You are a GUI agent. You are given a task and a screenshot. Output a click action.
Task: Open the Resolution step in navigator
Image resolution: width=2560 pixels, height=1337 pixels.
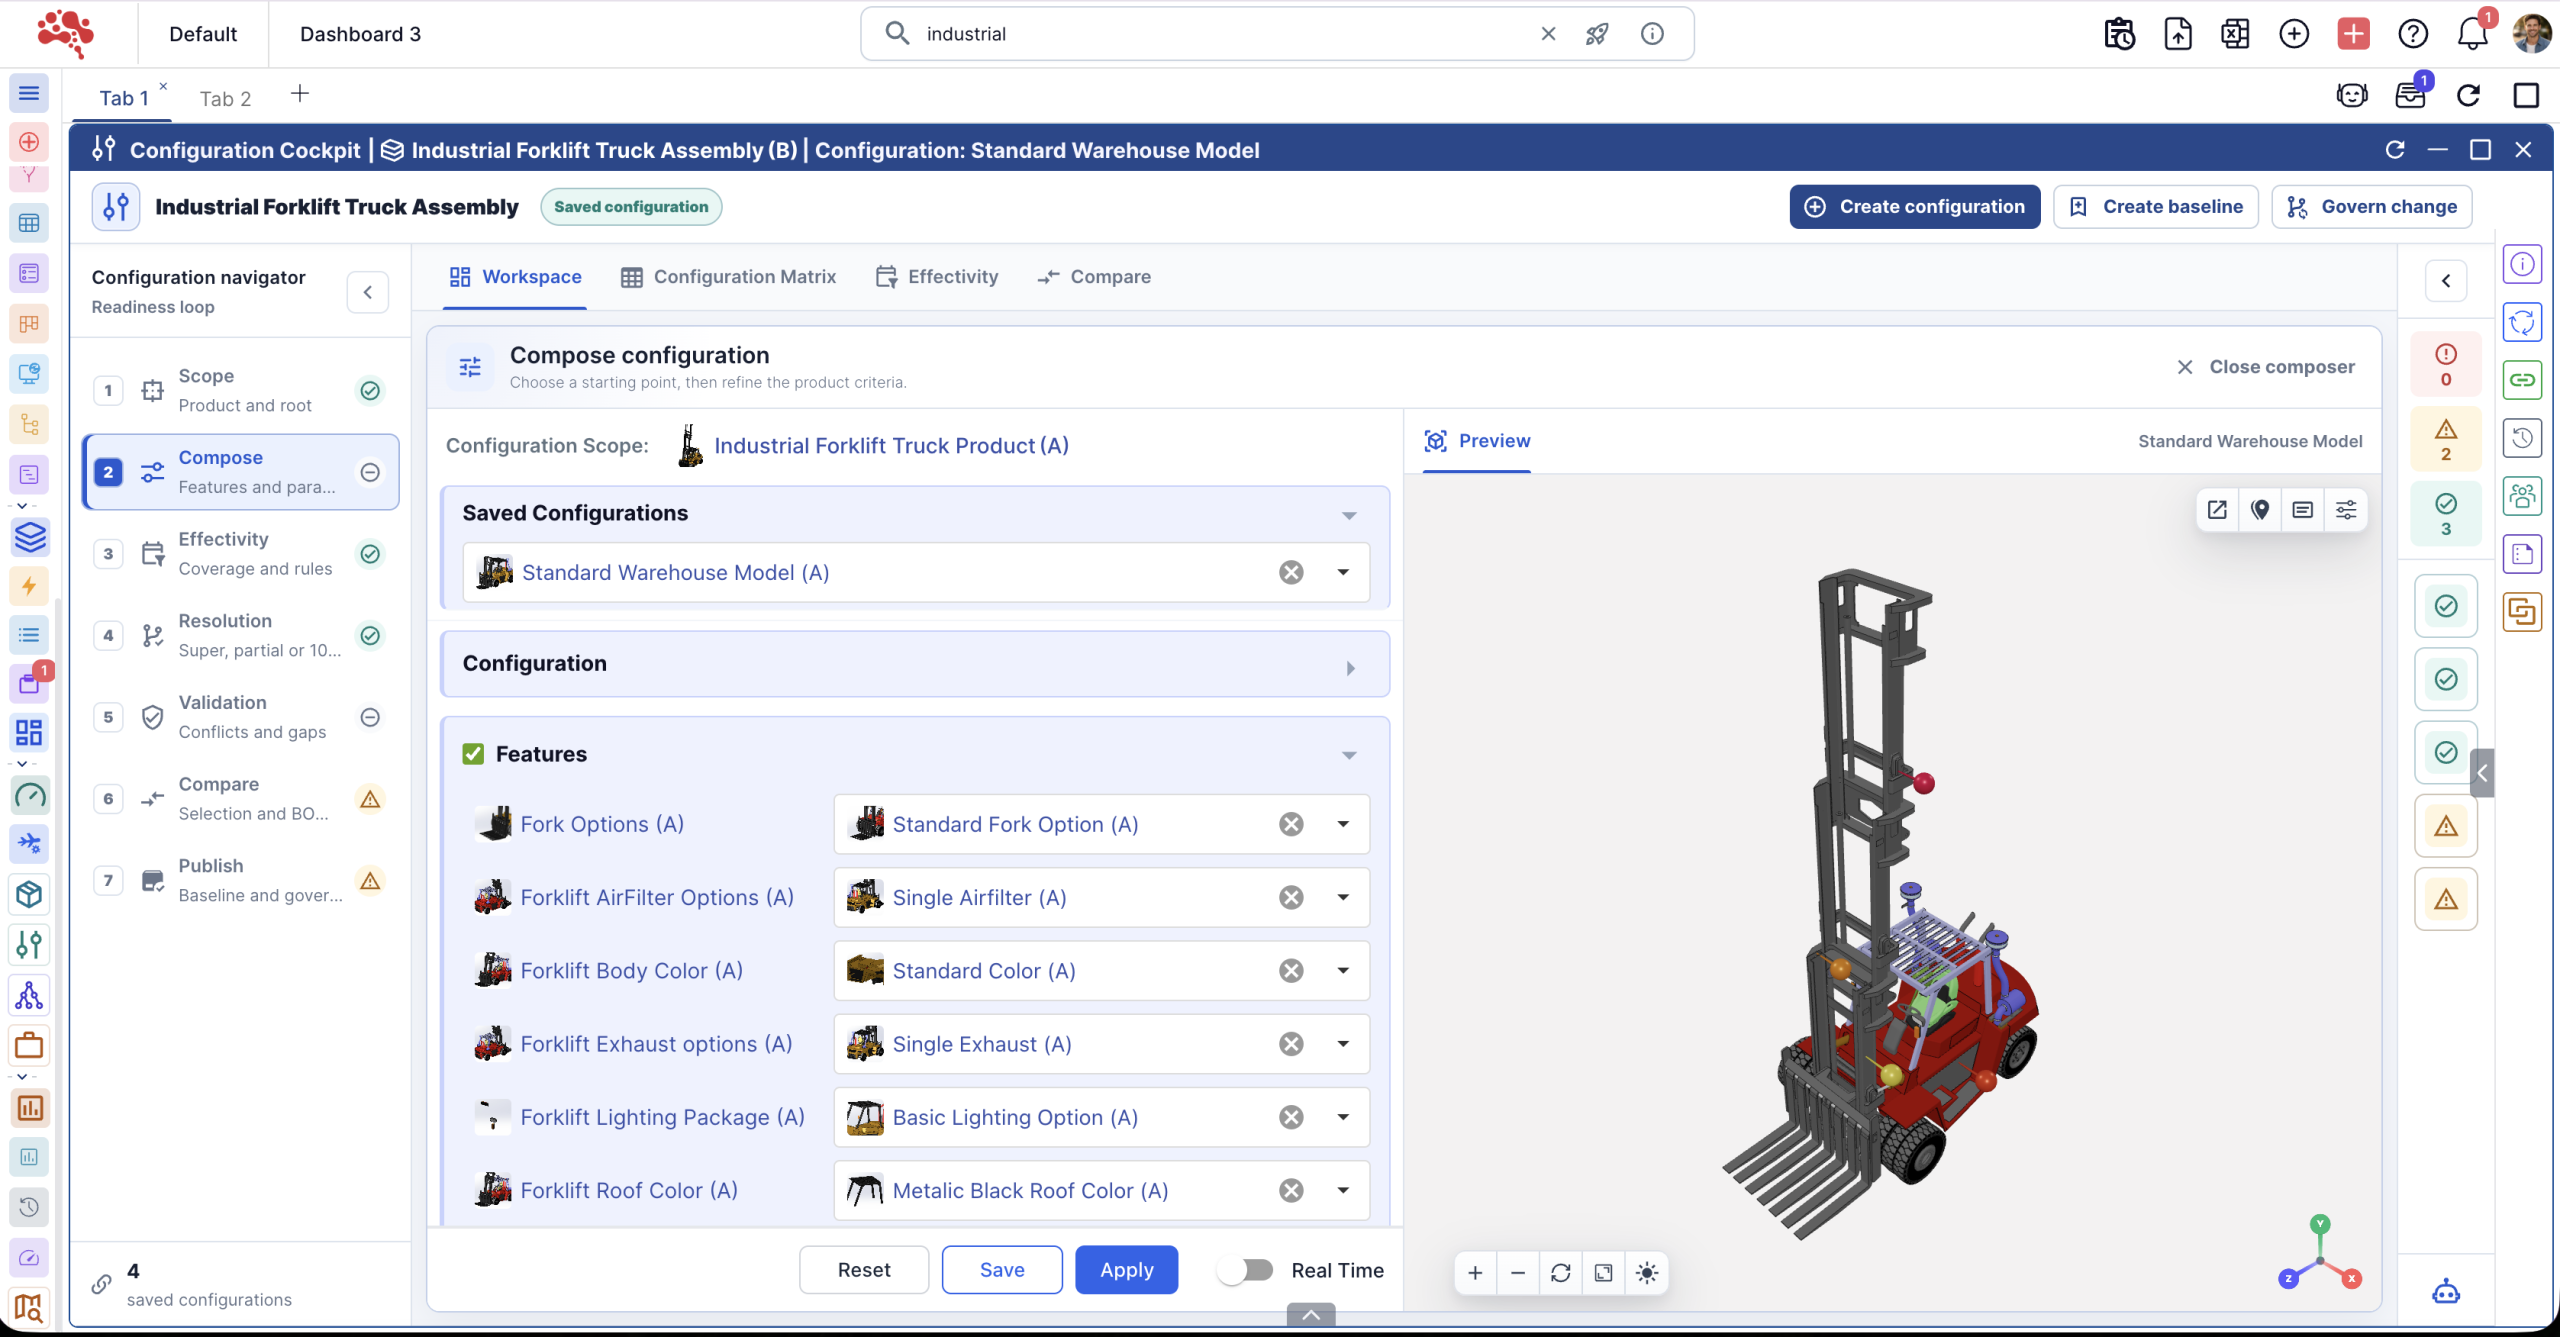point(240,635)
